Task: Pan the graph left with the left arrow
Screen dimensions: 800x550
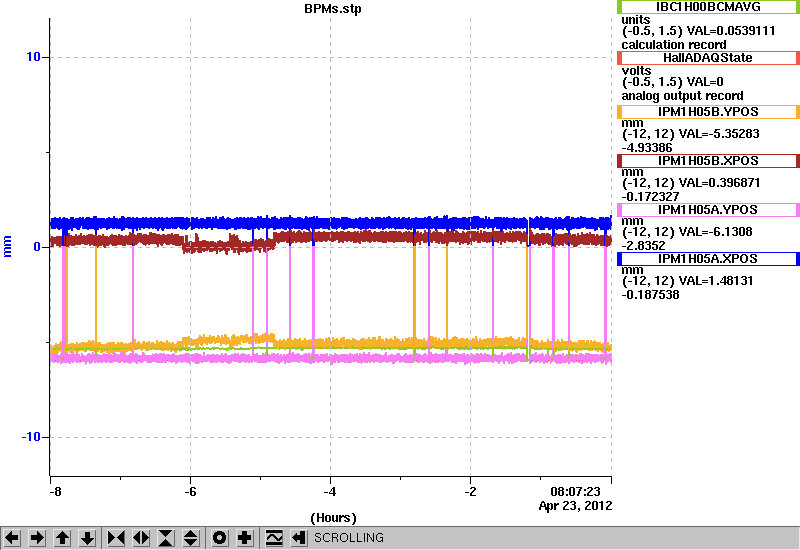Action: pos(12,538)
